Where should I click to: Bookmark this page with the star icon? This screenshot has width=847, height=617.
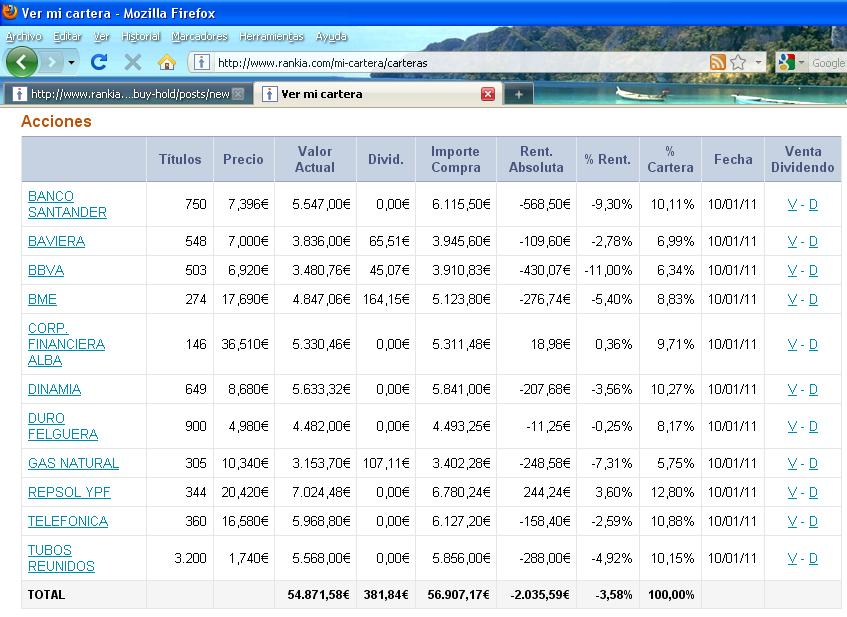(738, 62)
